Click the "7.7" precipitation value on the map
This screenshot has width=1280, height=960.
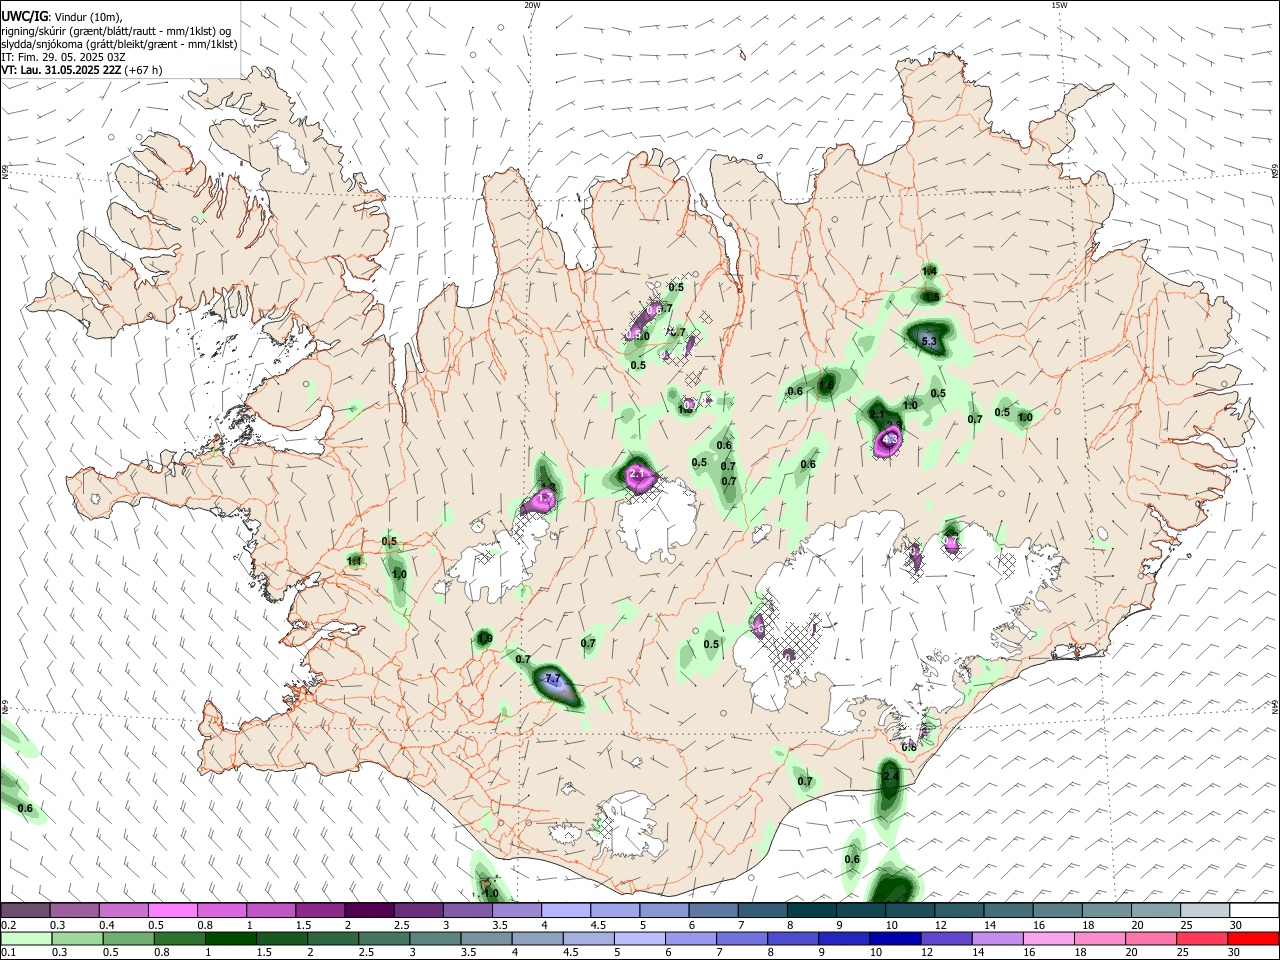[552, 678]
